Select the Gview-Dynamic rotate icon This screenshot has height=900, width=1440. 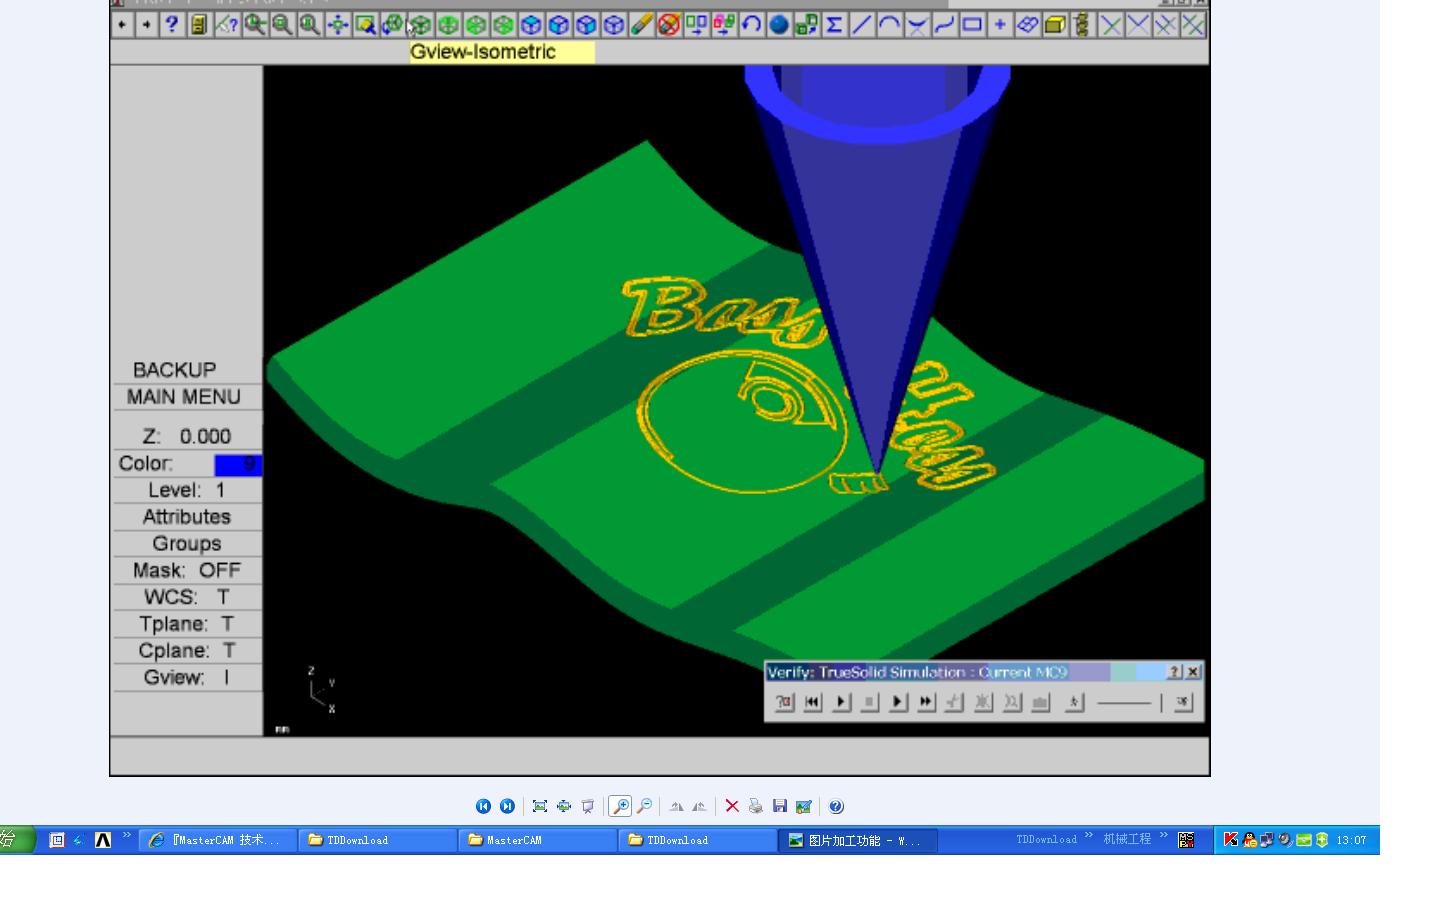click(x=393, y=25)
